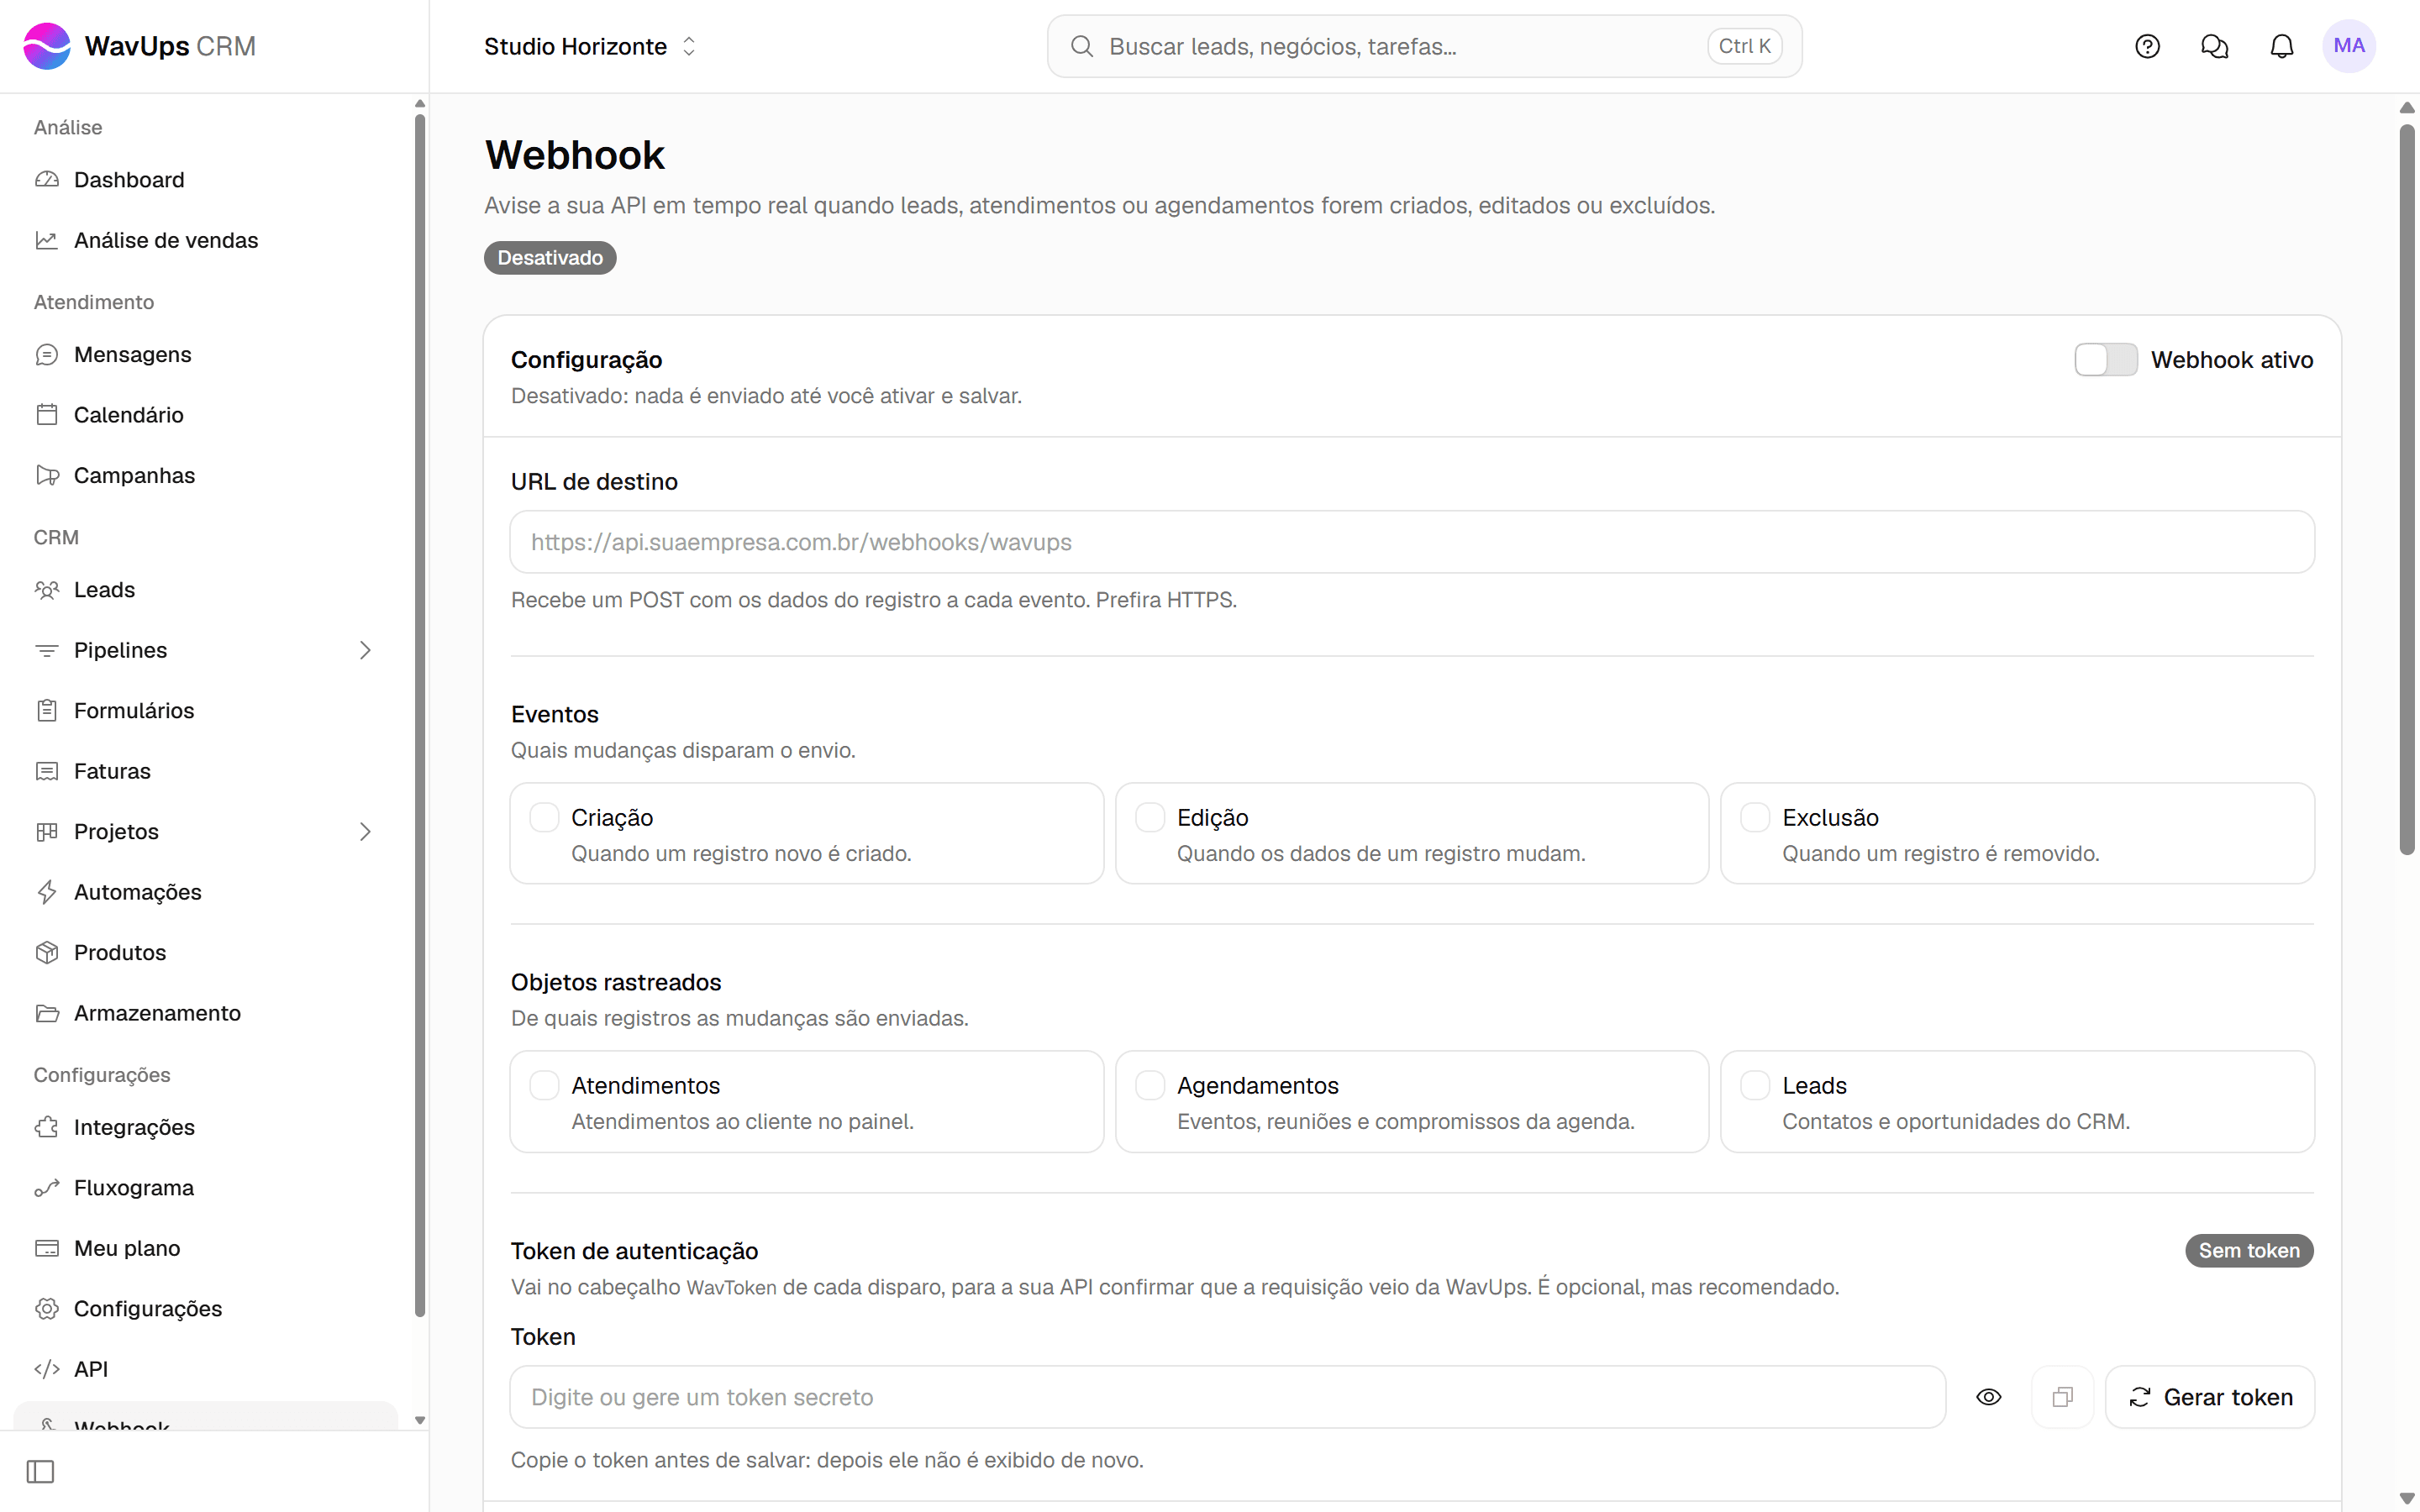Open Armazenamento in sidebar

(x=206, y=1013)
